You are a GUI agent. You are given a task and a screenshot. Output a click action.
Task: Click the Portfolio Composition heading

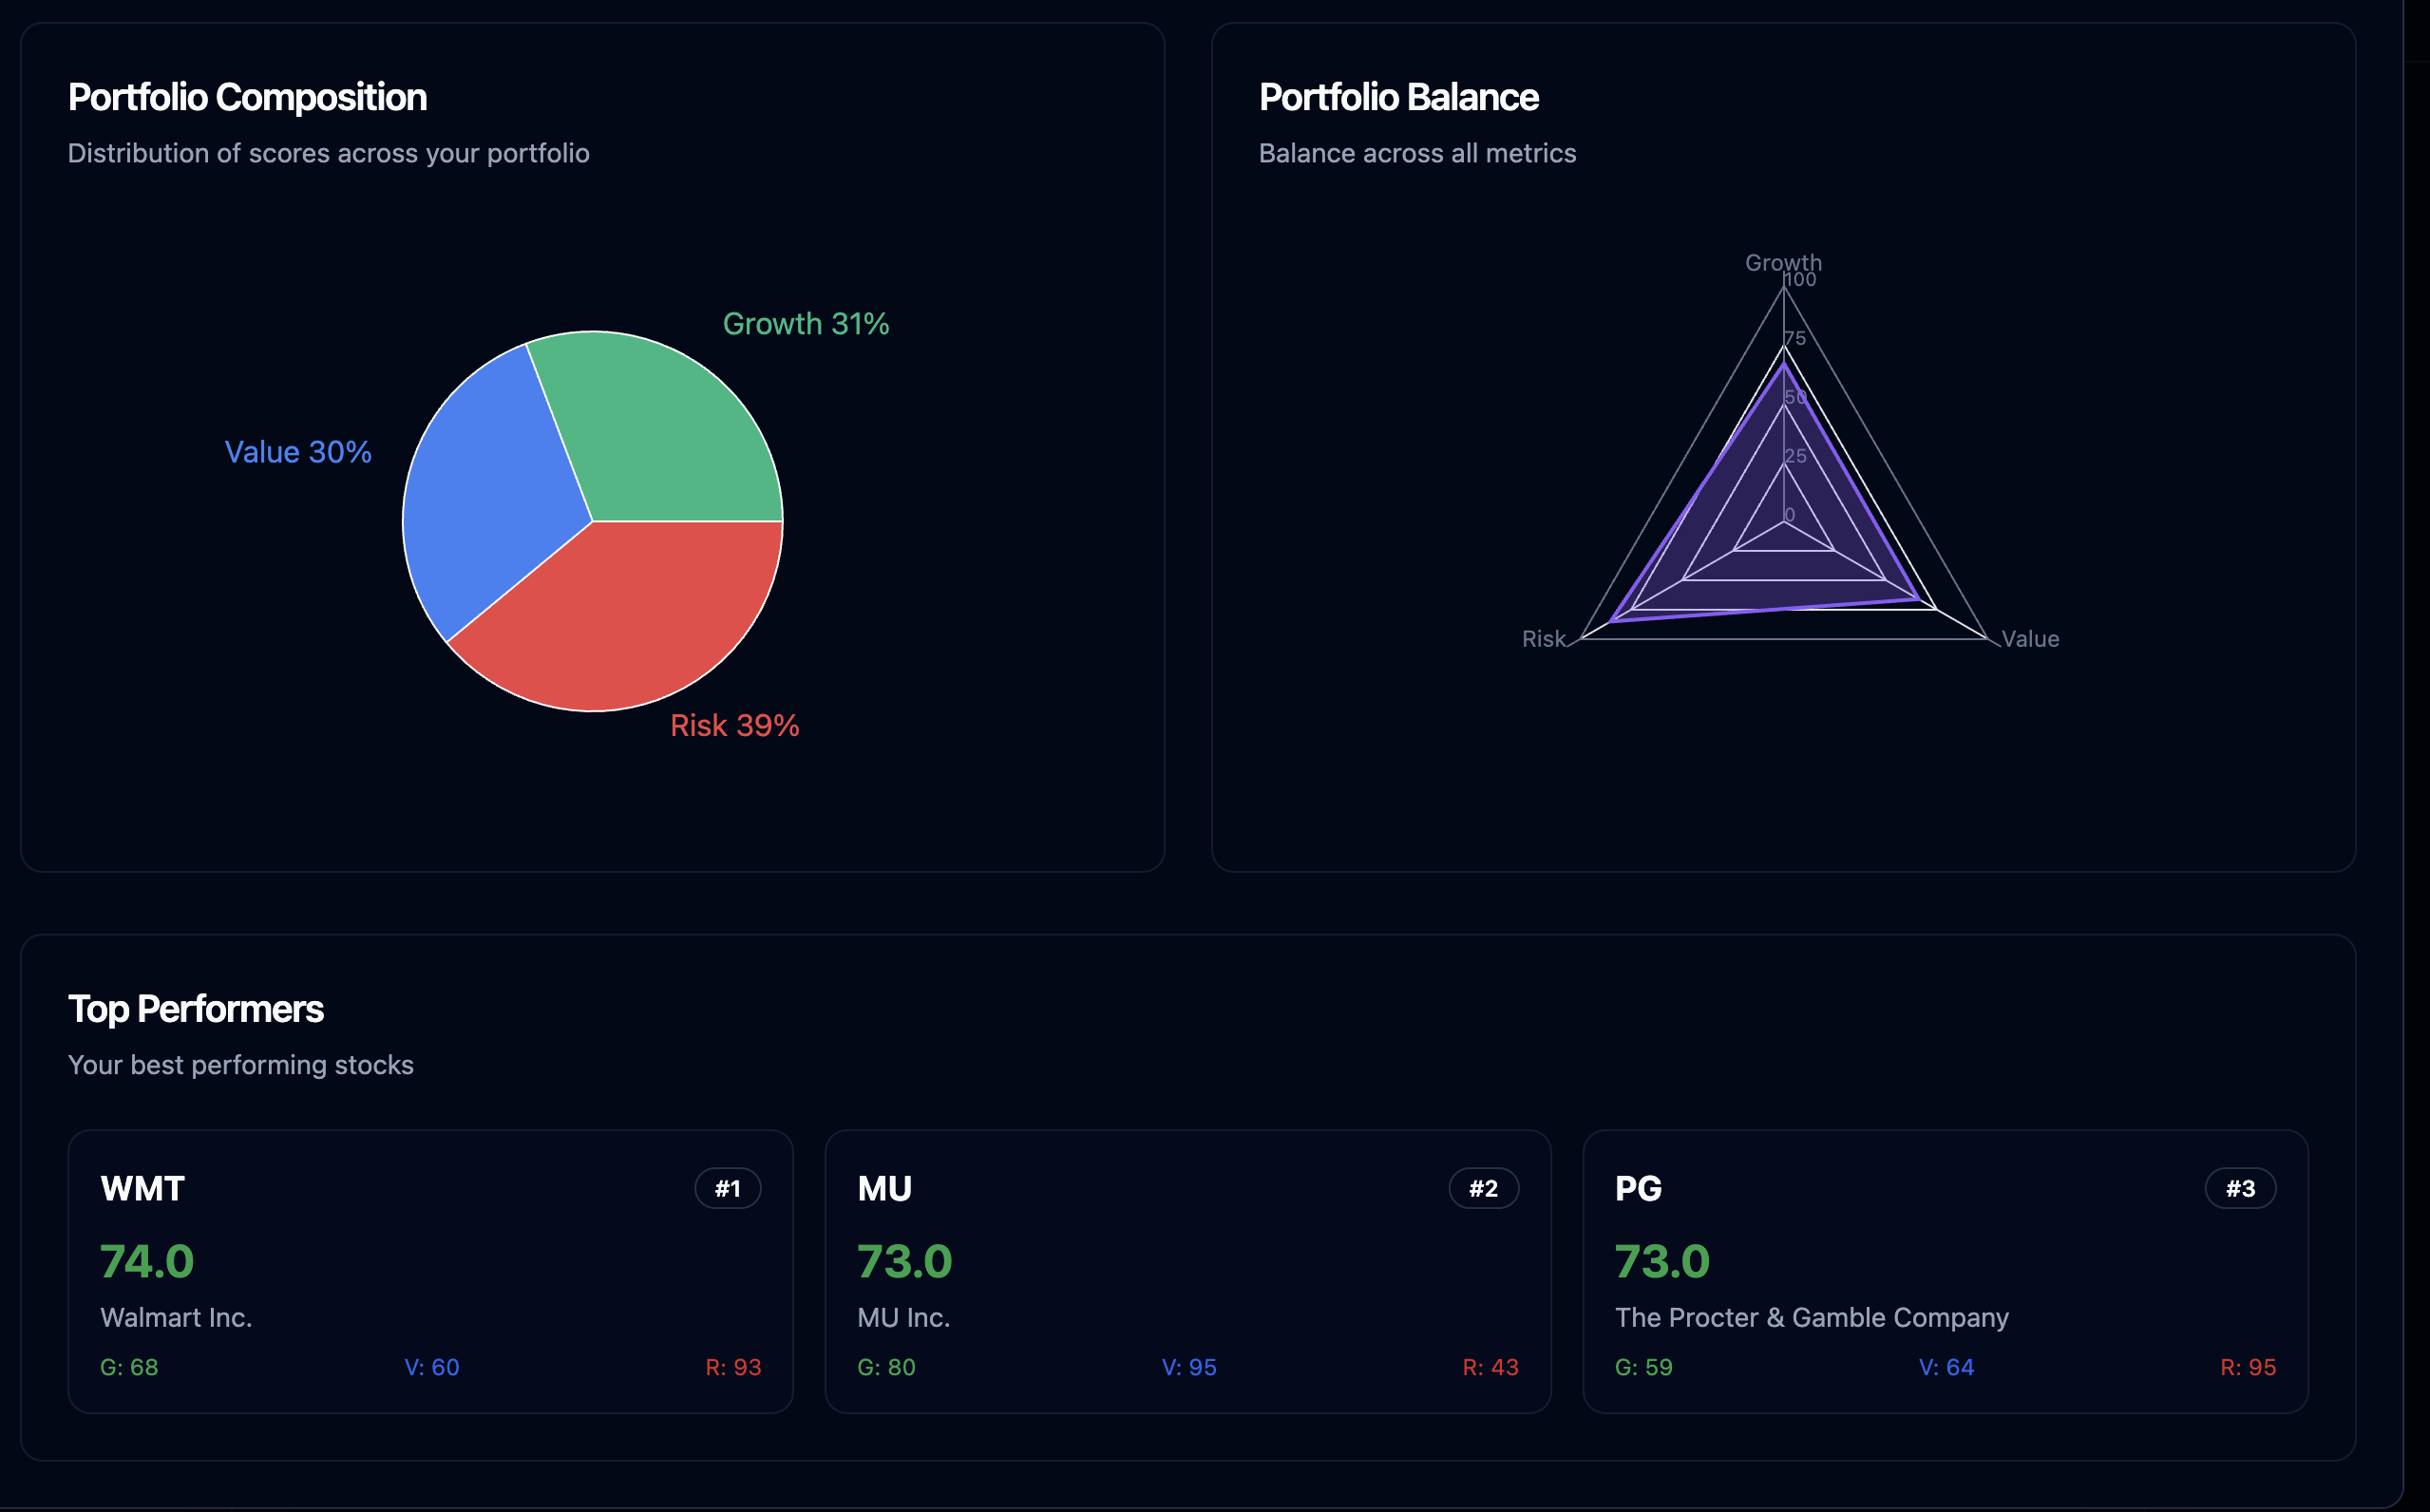click(247, 98)
